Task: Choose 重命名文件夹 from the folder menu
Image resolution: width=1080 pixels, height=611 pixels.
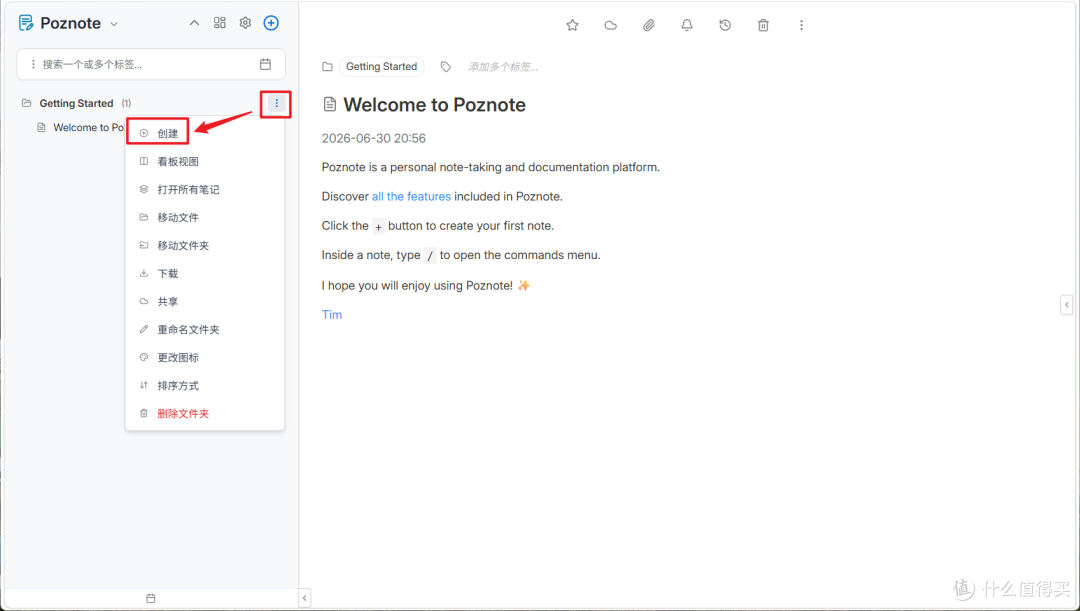Action: coord(205,329)
